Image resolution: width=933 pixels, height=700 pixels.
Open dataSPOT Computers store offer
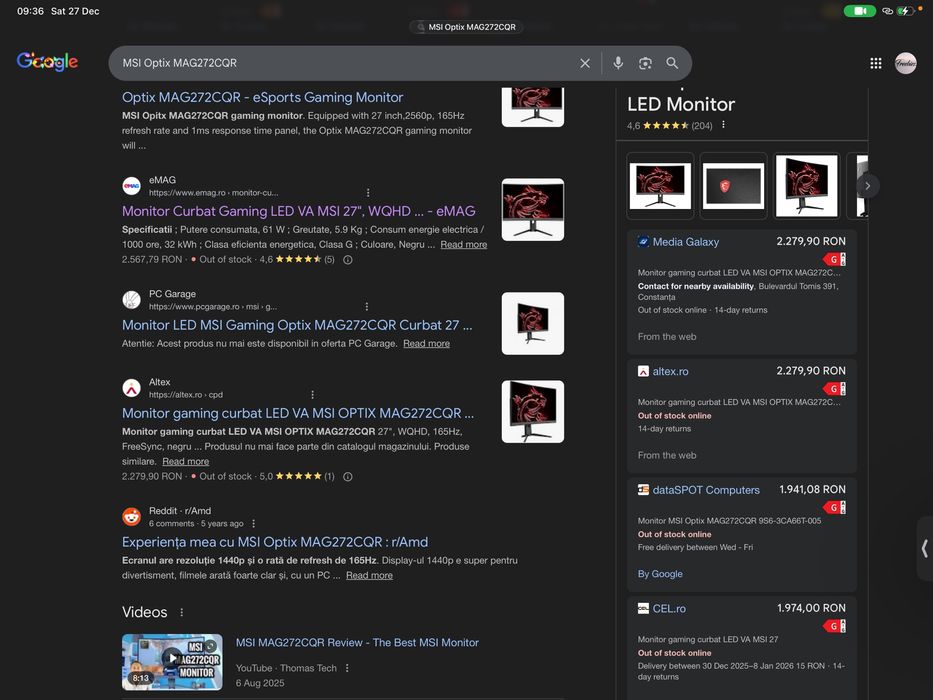click(741, 535)
